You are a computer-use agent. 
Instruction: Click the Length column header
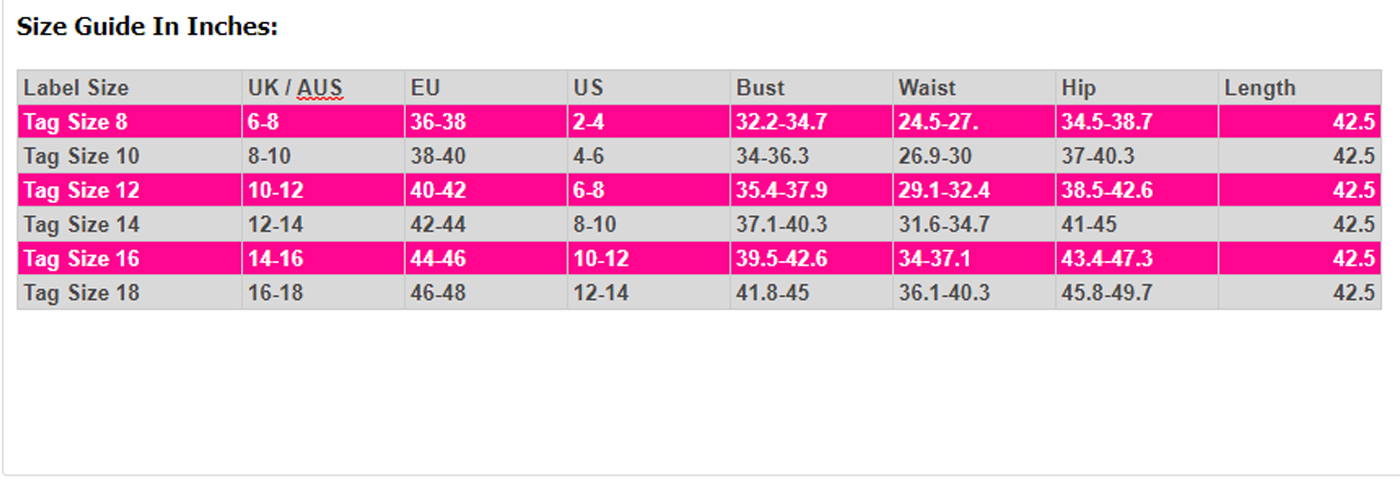pyautogui.click(x=1300, y=88)
